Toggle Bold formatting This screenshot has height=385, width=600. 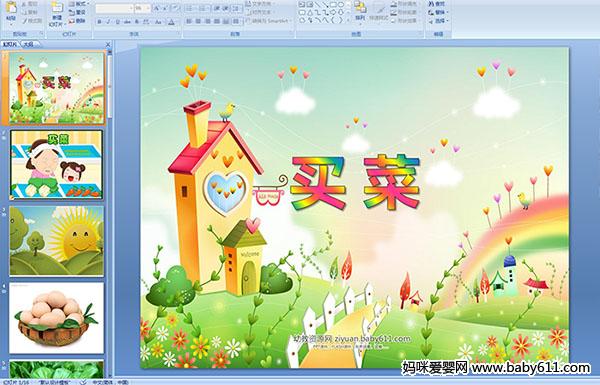coord(99,22)
